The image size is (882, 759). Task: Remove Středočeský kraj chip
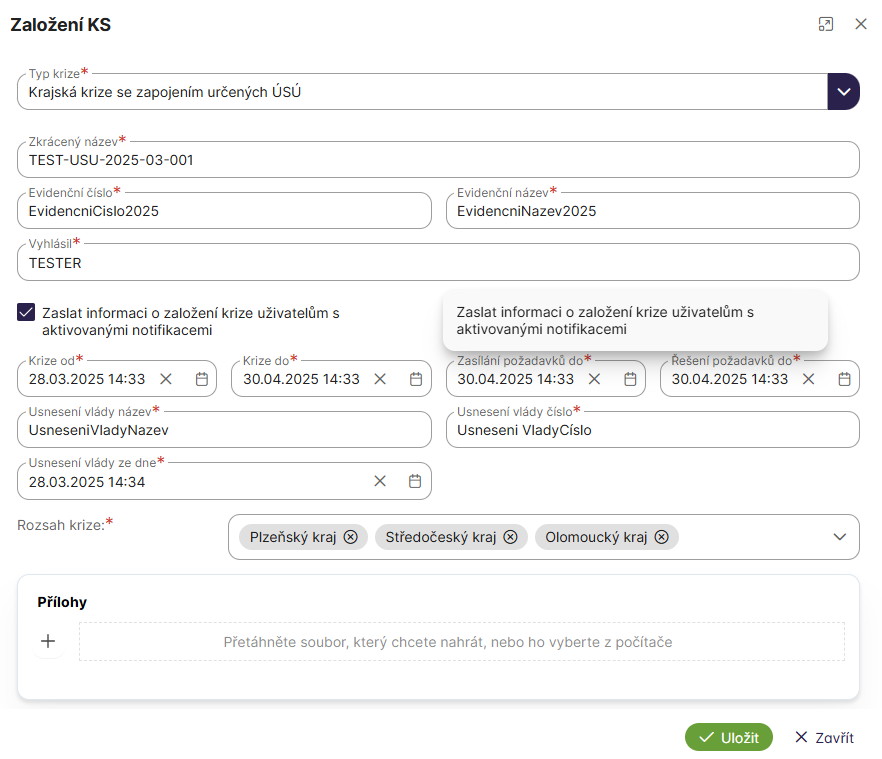510,537
